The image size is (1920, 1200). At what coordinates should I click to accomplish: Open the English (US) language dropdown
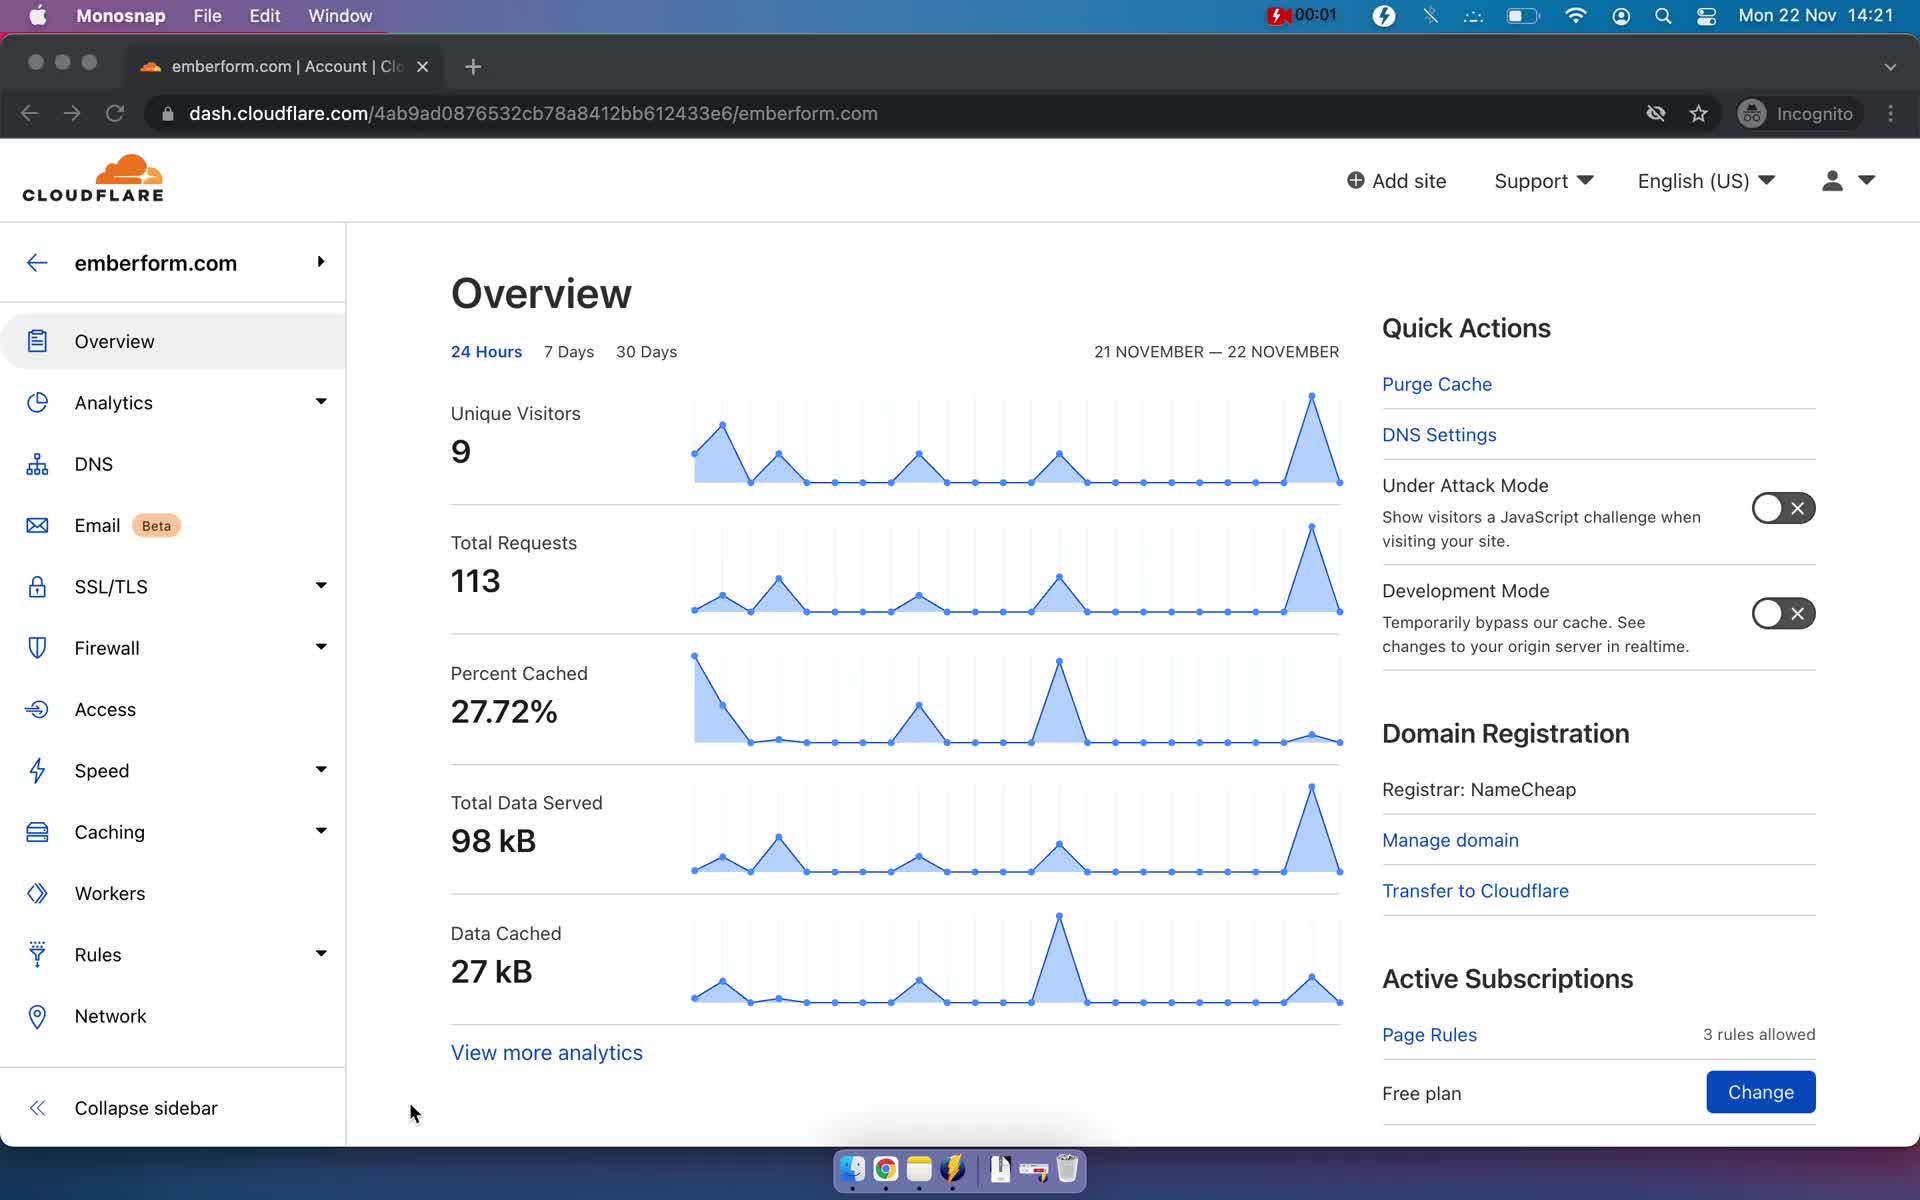point(1706,181)
